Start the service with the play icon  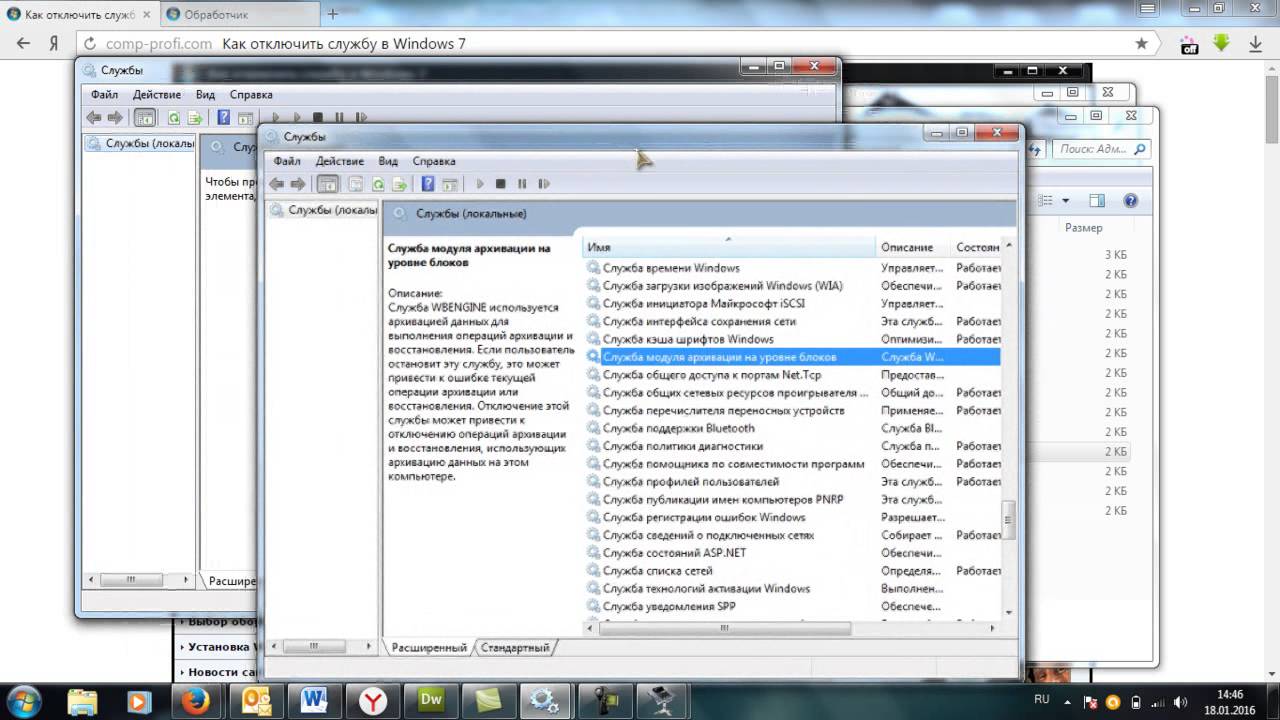point(480,184)
